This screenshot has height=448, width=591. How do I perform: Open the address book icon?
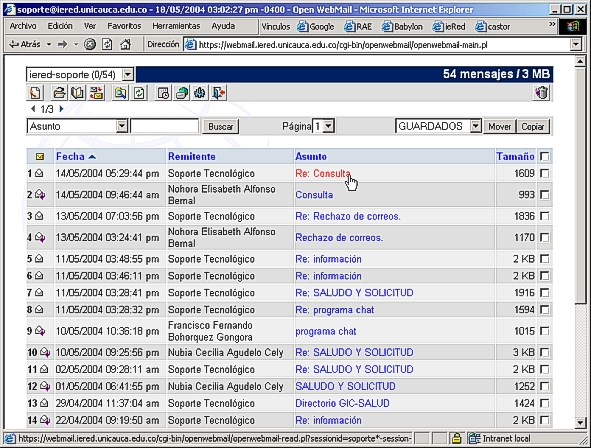pyautogui.click(x=78, y=93)
